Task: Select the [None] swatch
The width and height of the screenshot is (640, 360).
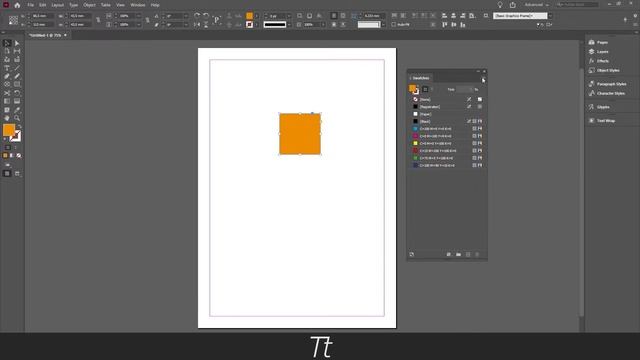Action: pos(447,99)
